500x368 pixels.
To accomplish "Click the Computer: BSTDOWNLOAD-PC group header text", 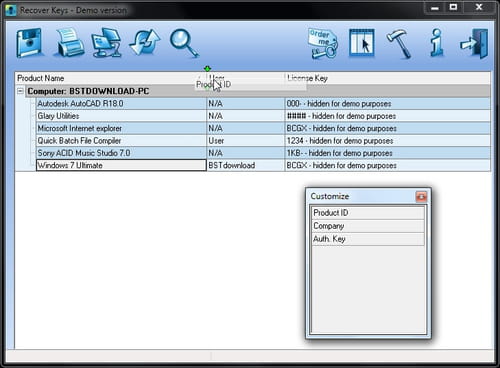I will coord(88,91).
